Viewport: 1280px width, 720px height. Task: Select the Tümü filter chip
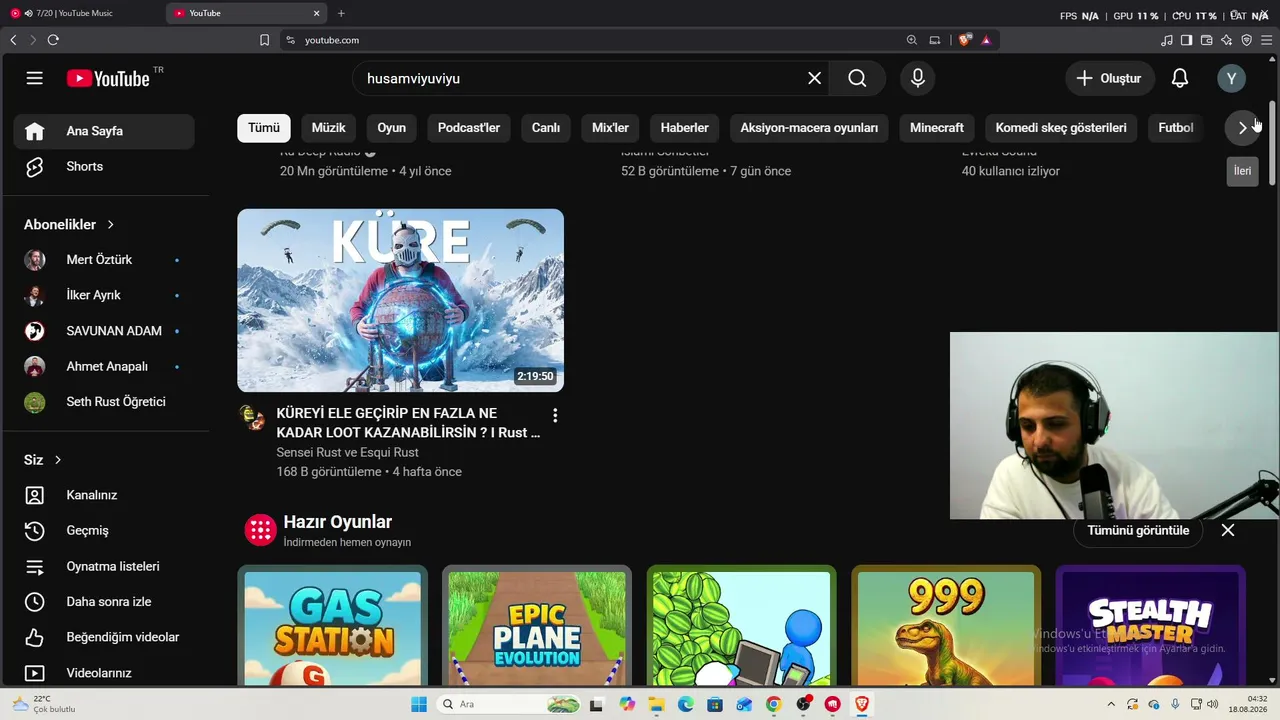(x=264, y=128)
